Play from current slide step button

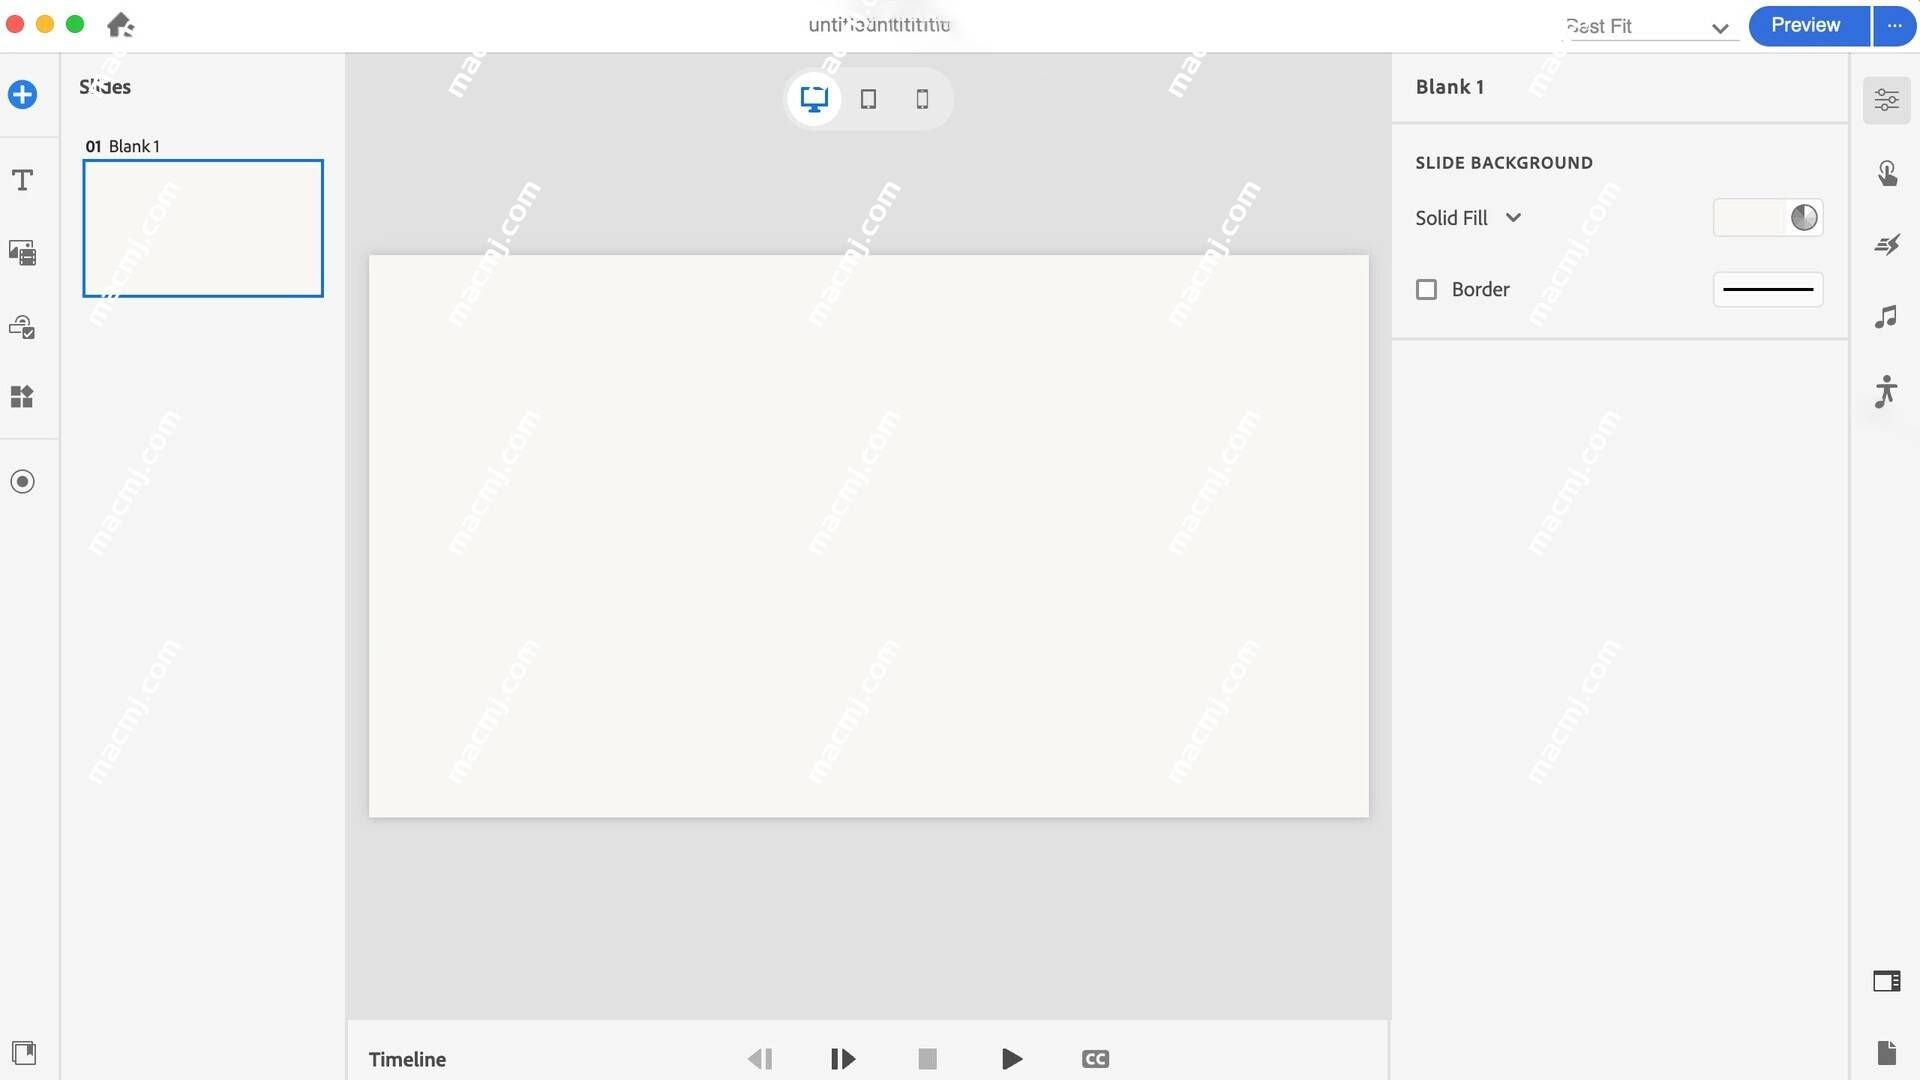(x=842, y=1059)
